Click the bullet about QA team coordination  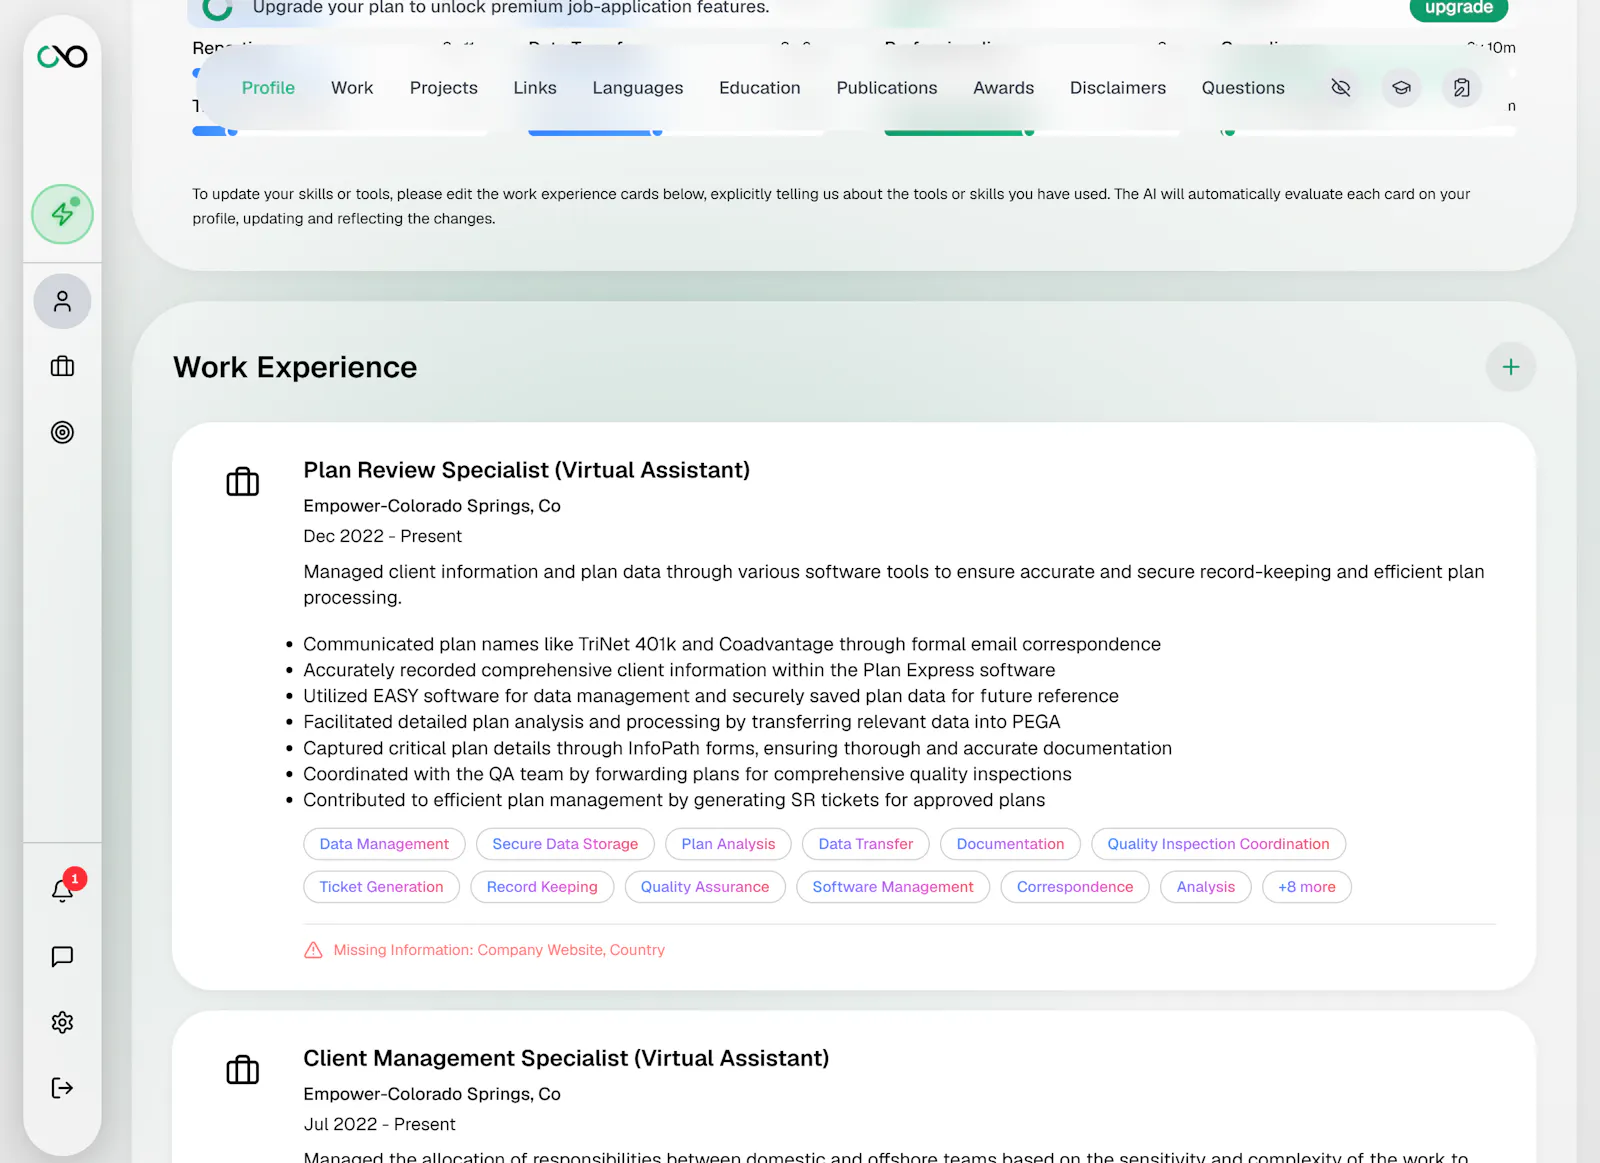coord(687,774)
